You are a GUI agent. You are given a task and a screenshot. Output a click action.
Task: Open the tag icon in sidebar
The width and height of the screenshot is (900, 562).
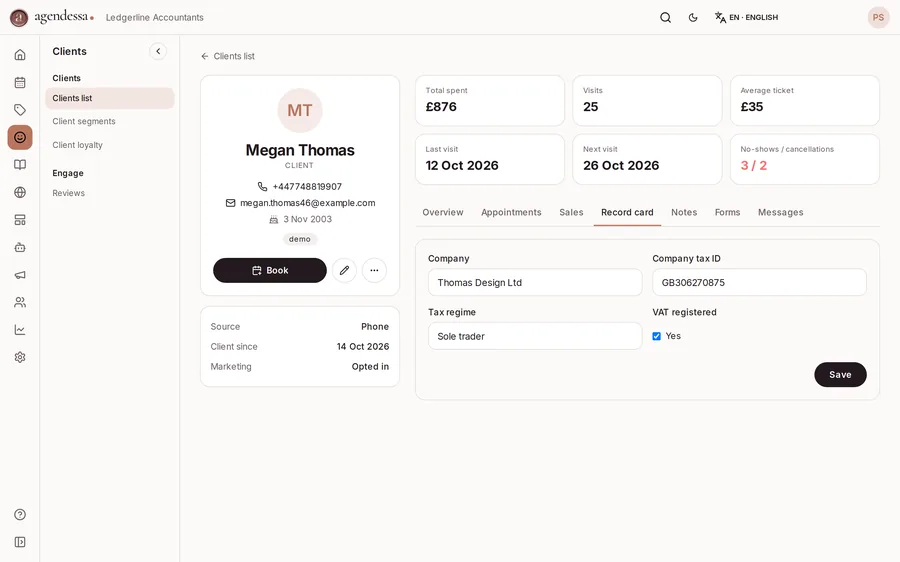click(x=20, y=110)
